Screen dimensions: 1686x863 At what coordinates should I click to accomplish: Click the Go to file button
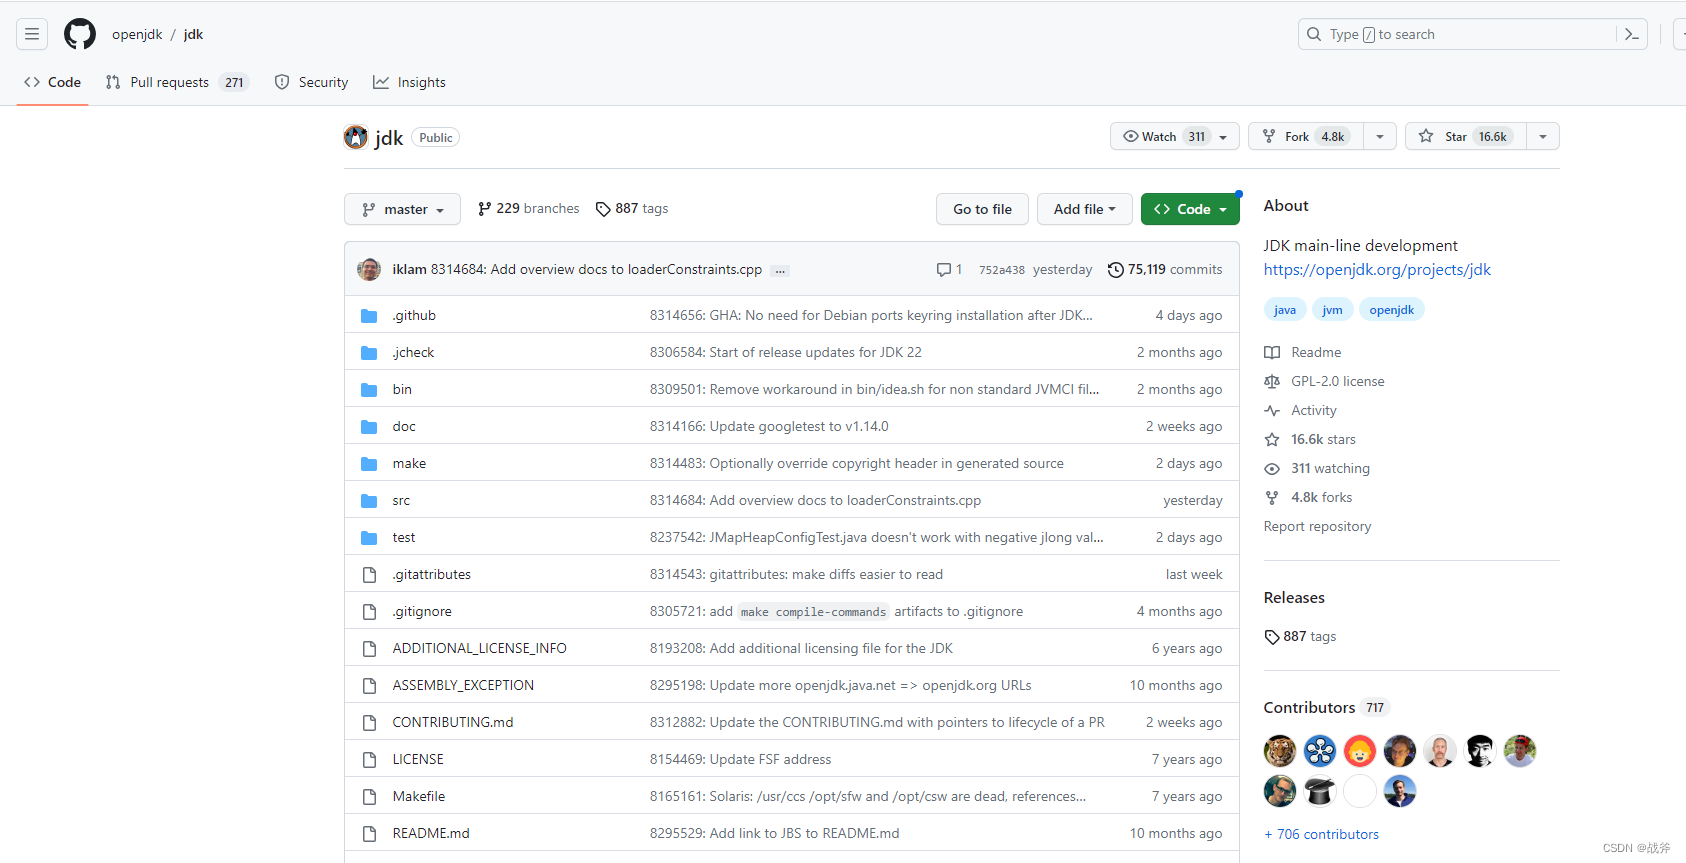[983, 209]
